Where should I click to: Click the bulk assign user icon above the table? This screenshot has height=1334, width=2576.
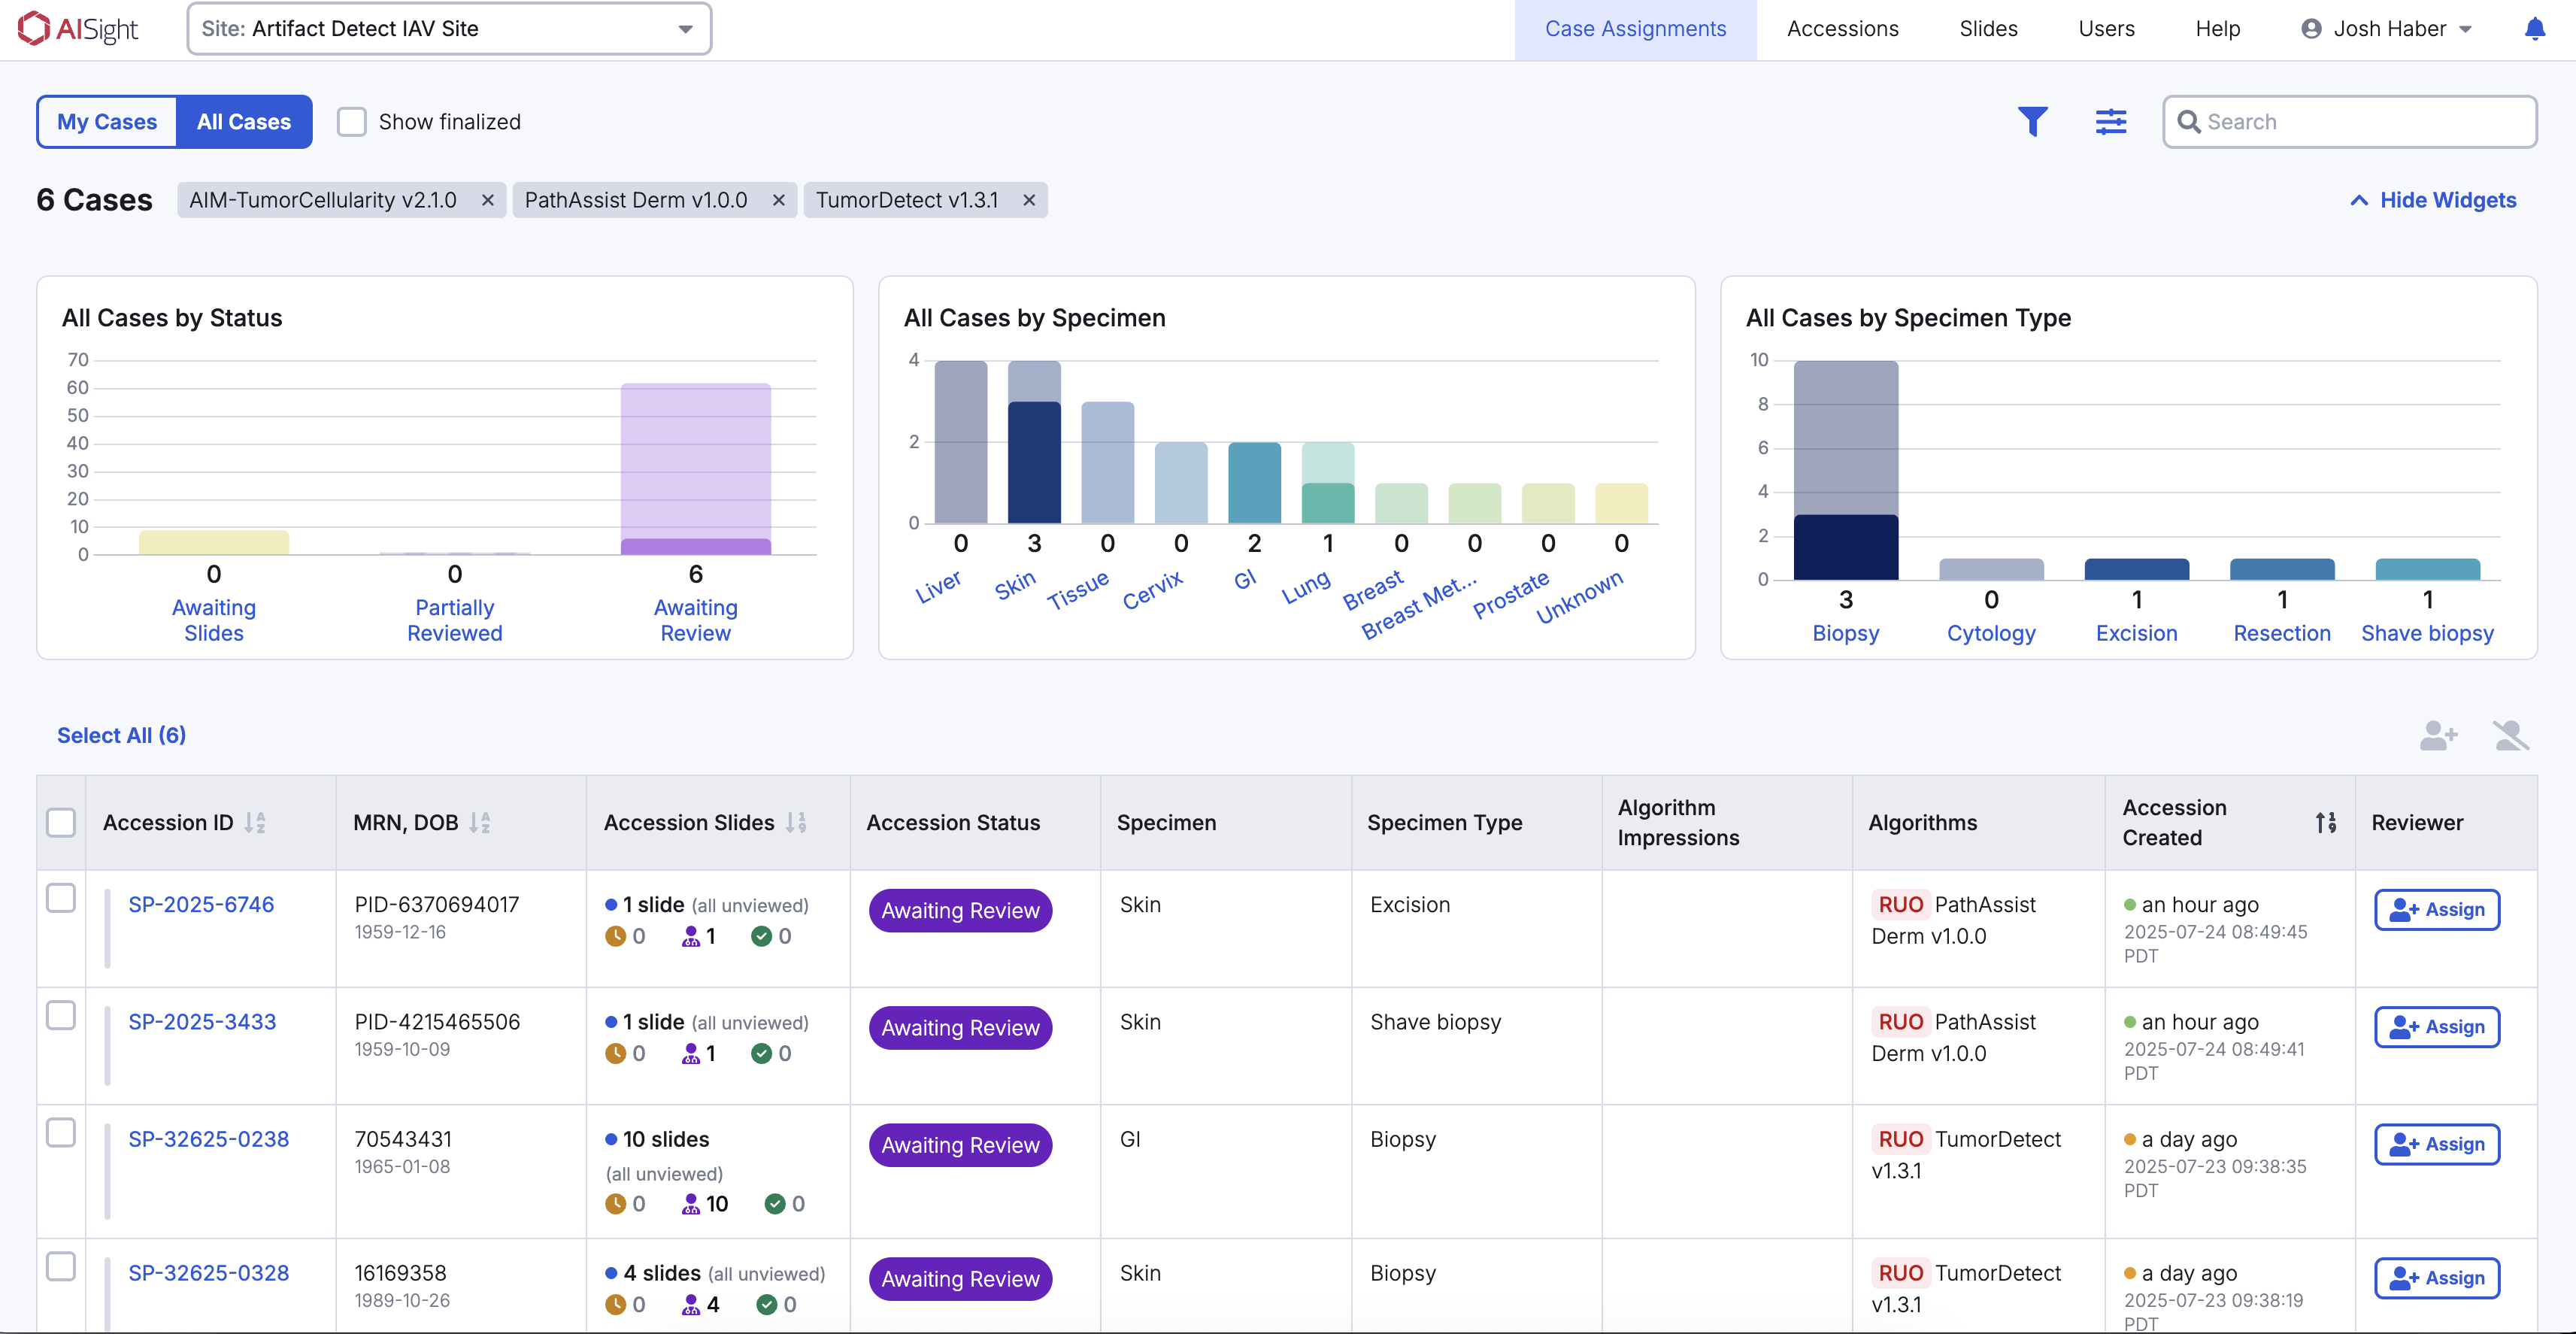2439,735
